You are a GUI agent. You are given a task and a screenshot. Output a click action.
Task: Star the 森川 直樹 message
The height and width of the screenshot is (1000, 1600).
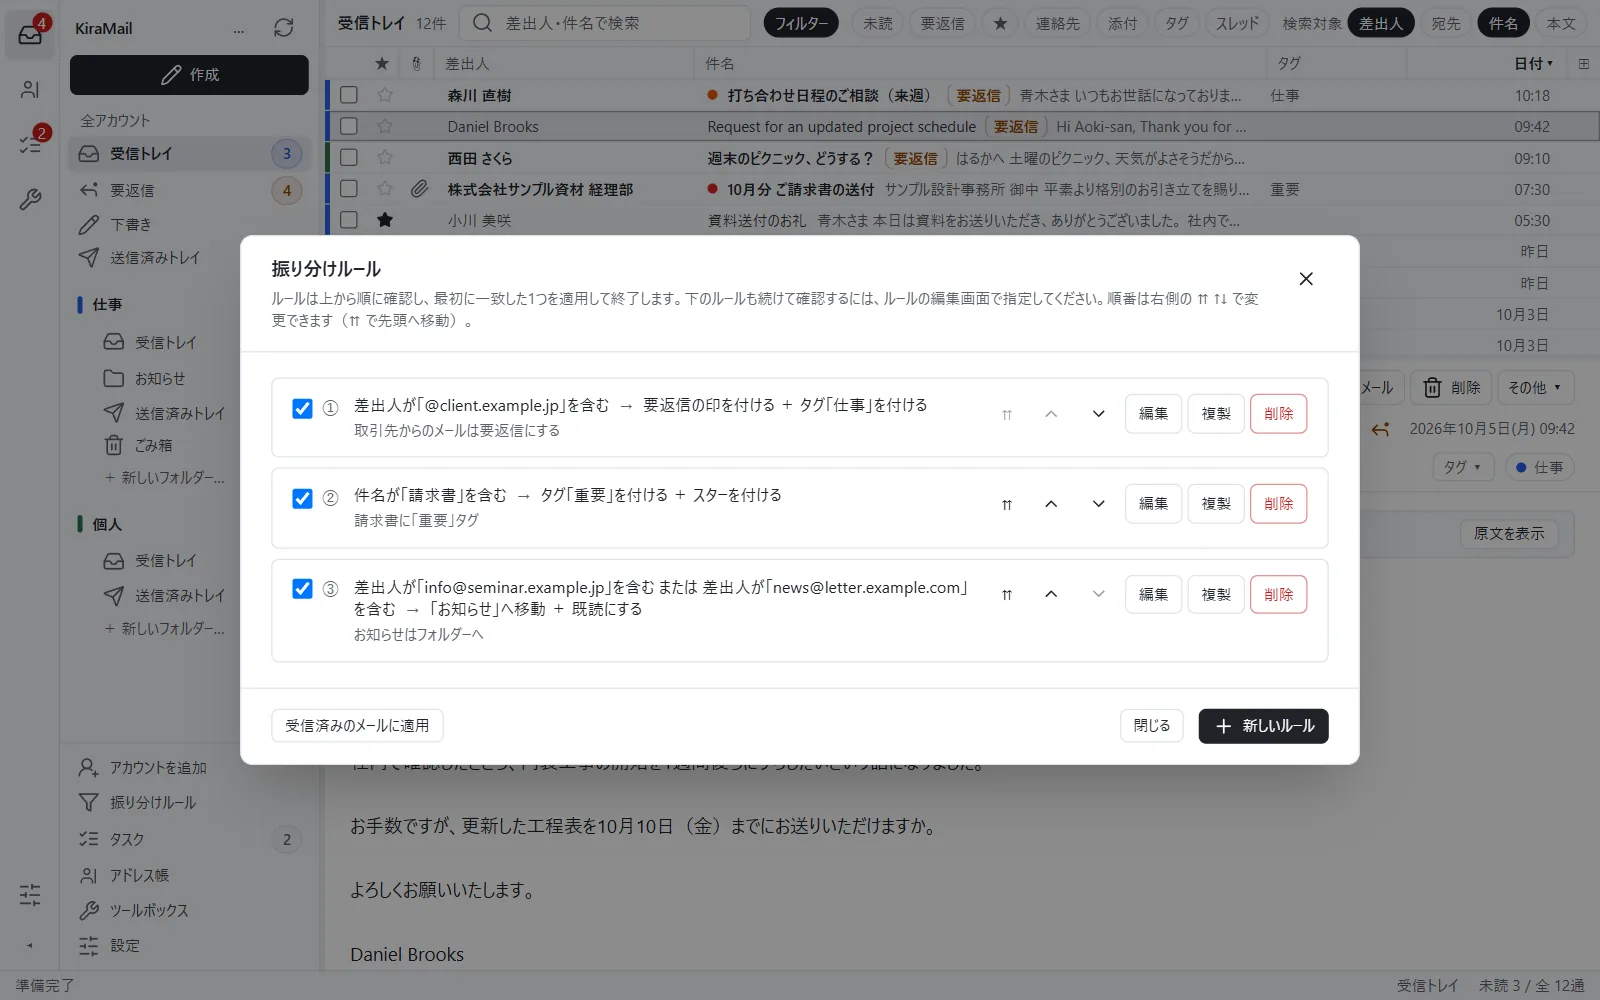385,96
